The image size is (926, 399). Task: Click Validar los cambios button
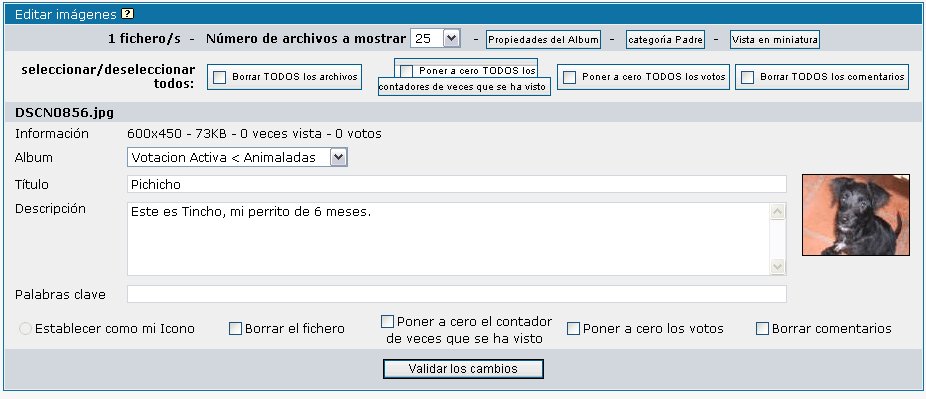coord(463,369)
